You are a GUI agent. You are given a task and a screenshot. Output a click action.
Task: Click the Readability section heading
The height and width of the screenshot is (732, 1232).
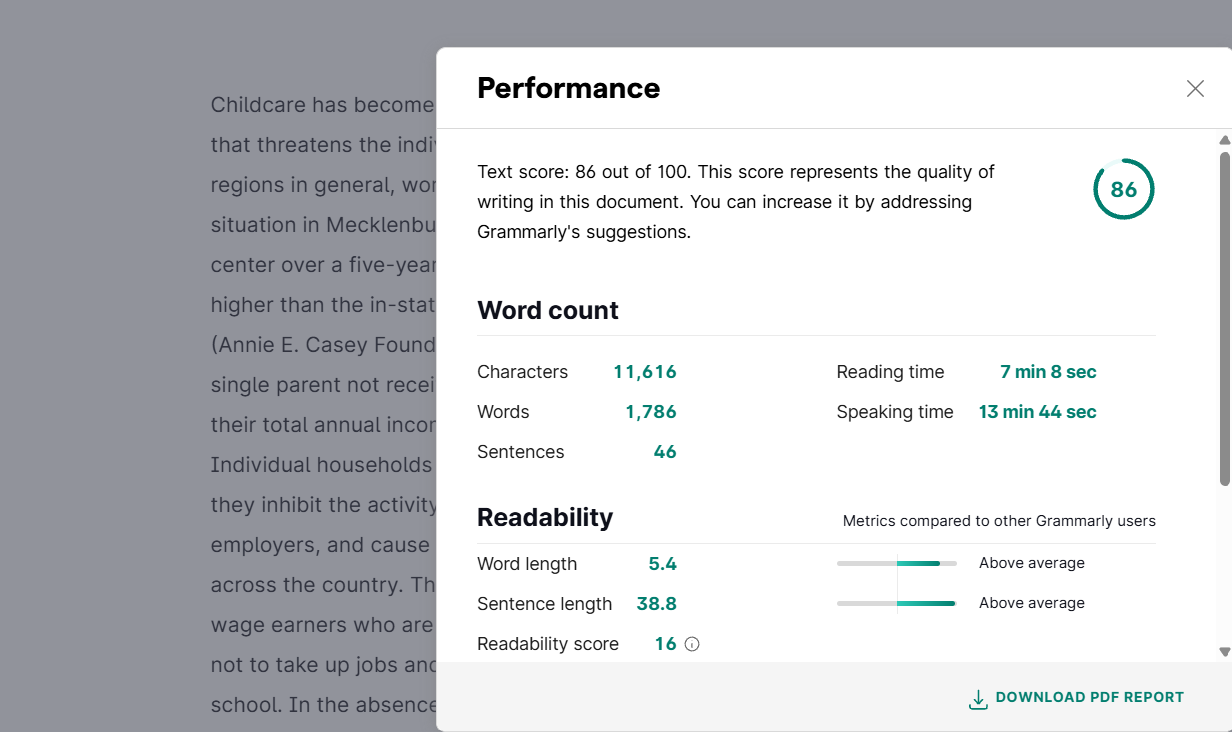click(545, 517)
